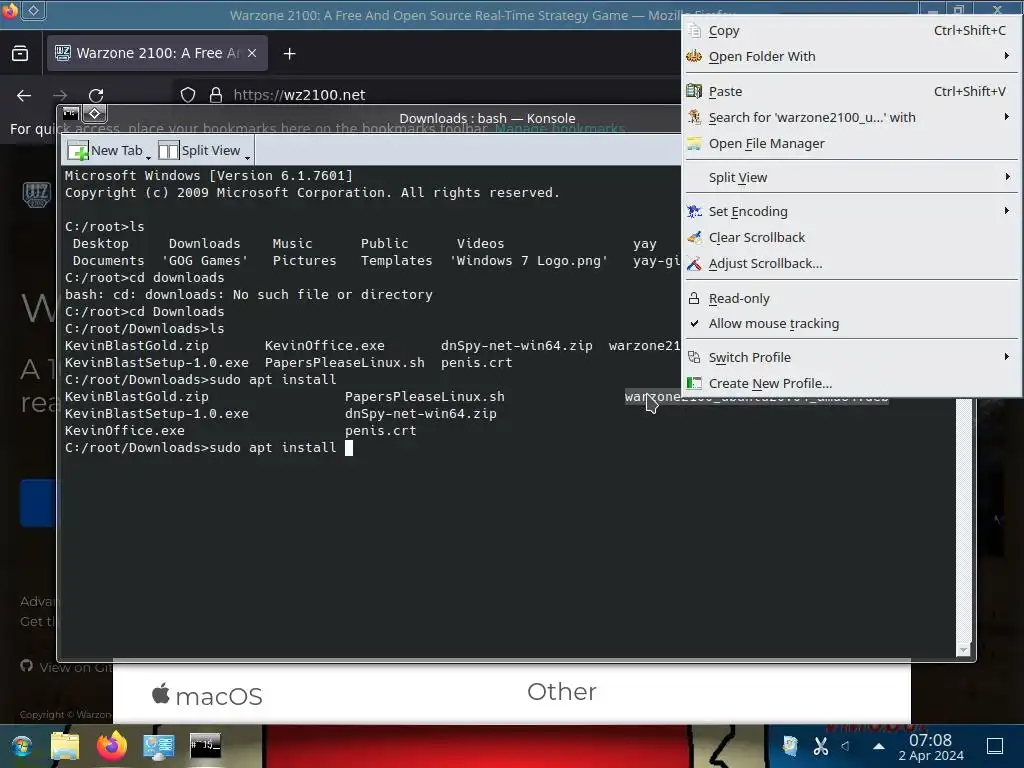Screen dimensions: 1024x768
Task: Click the Read-only padlock icon
Action: coord(694,298)
